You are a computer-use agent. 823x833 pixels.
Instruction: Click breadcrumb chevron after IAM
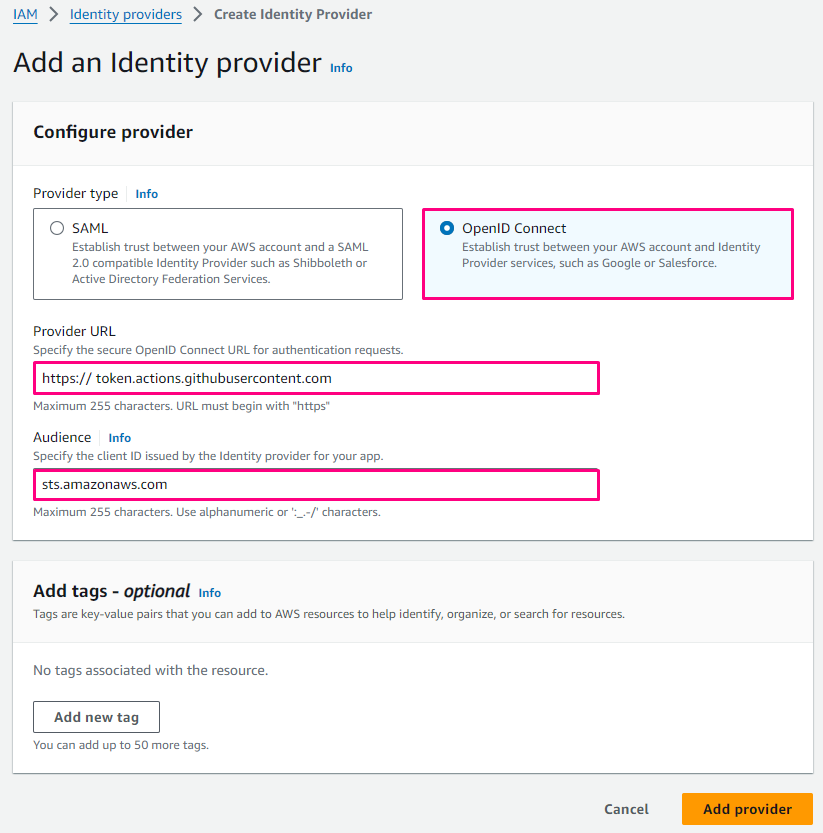(x=54, y=15)
